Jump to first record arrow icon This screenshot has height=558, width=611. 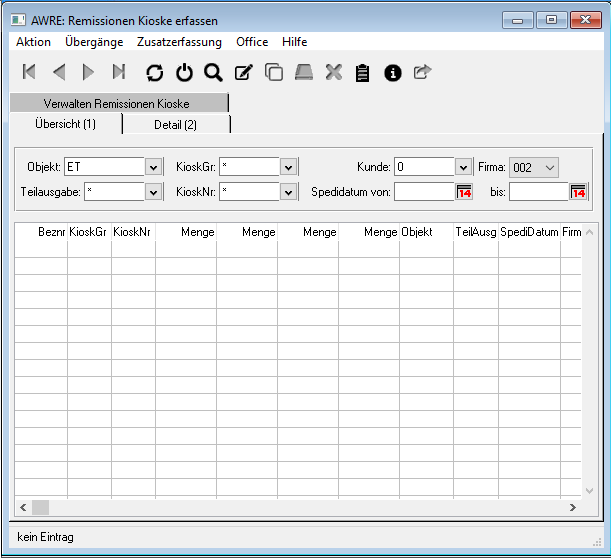pos(29,72)
